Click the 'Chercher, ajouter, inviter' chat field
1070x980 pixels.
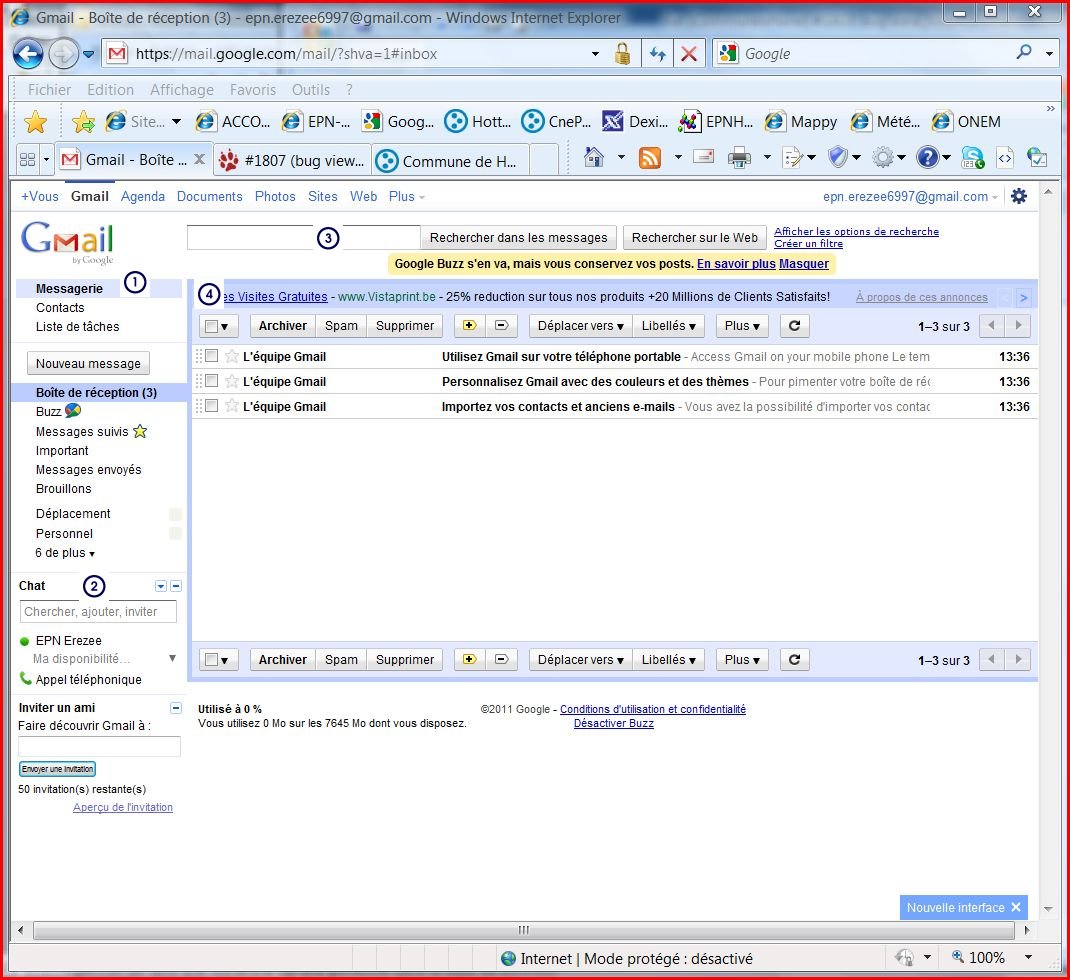[x=98, y=611]
